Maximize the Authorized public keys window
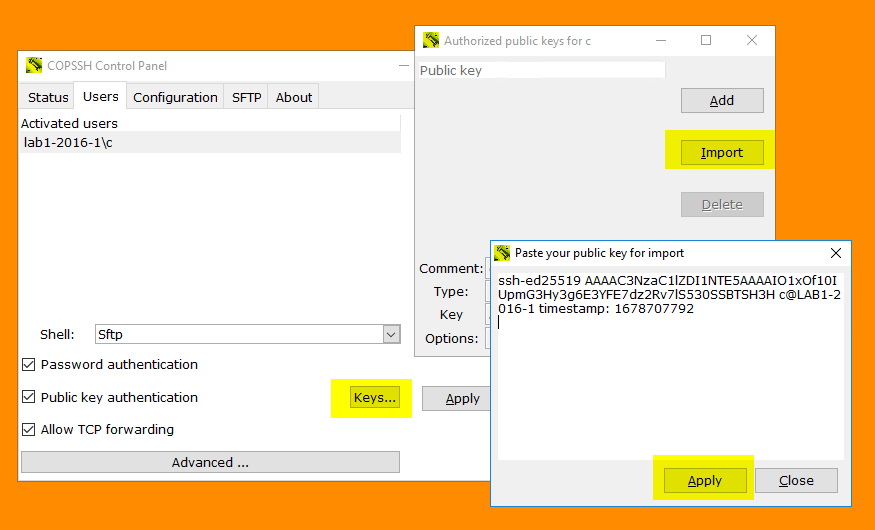The width and height of the screenshot is (875, 530). click(706, 40)
